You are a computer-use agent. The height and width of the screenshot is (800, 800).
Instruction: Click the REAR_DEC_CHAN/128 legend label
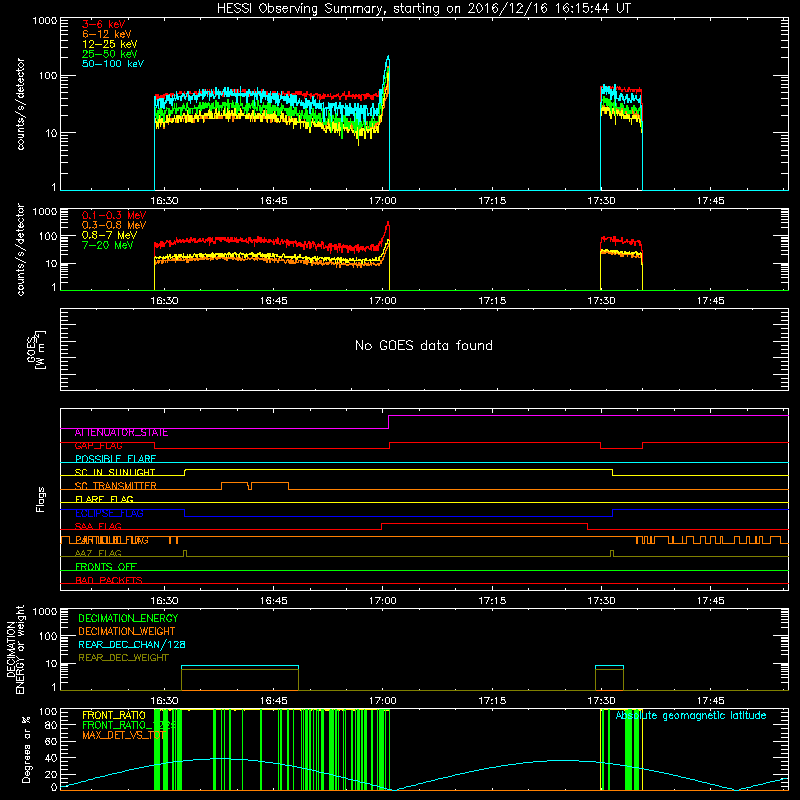click(x=132, y=645)
